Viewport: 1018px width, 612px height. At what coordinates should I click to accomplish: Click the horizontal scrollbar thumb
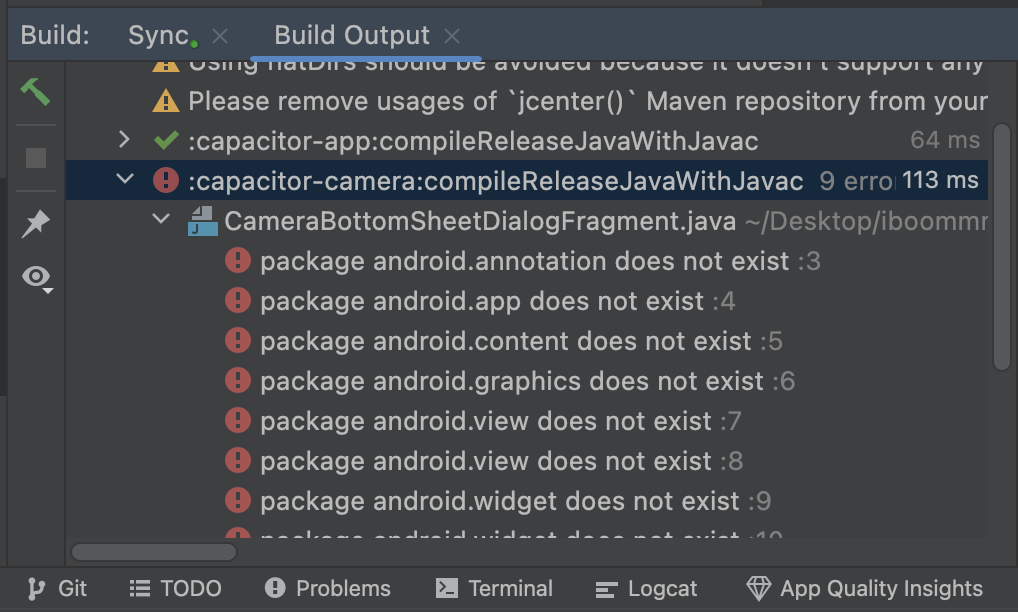(154, 552)
